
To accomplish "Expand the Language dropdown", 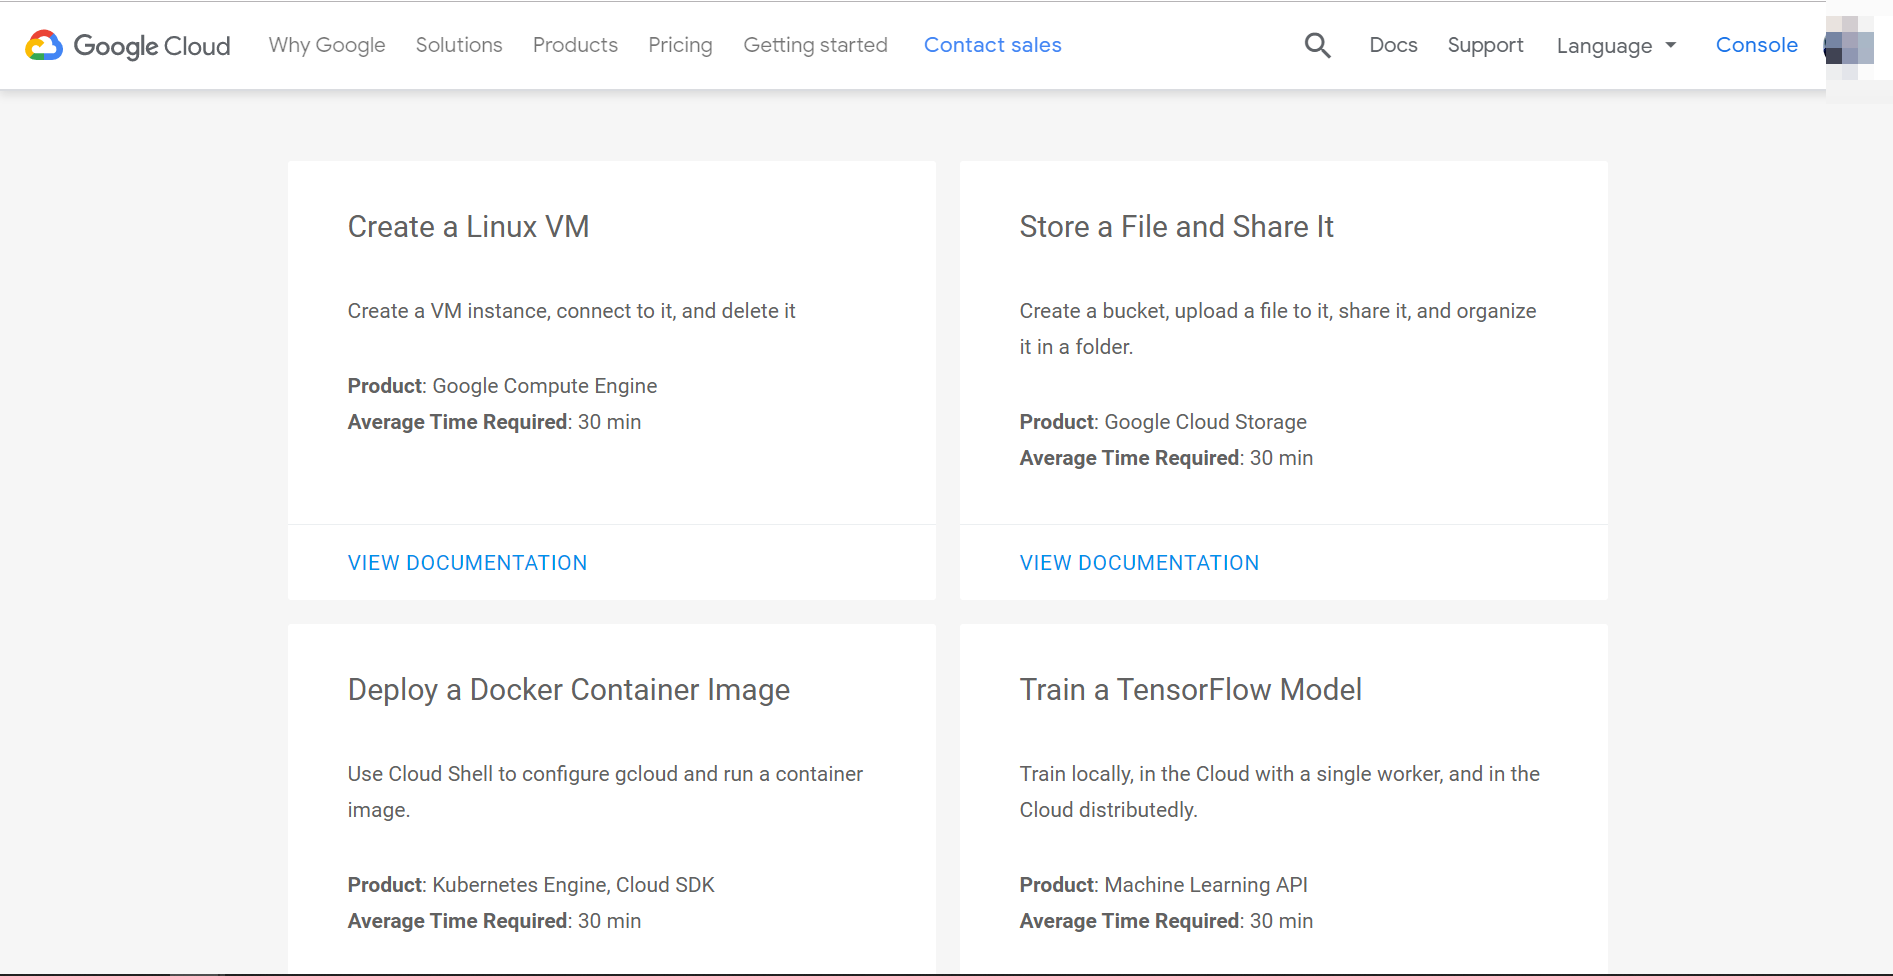I will click(x=1604, y=46).
